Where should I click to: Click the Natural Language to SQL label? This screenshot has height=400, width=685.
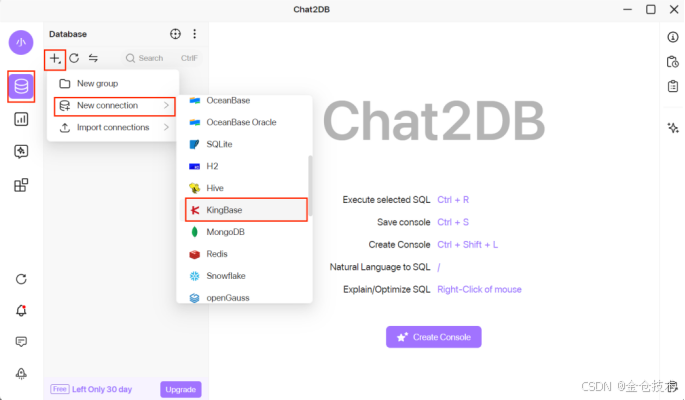point(380,267)
